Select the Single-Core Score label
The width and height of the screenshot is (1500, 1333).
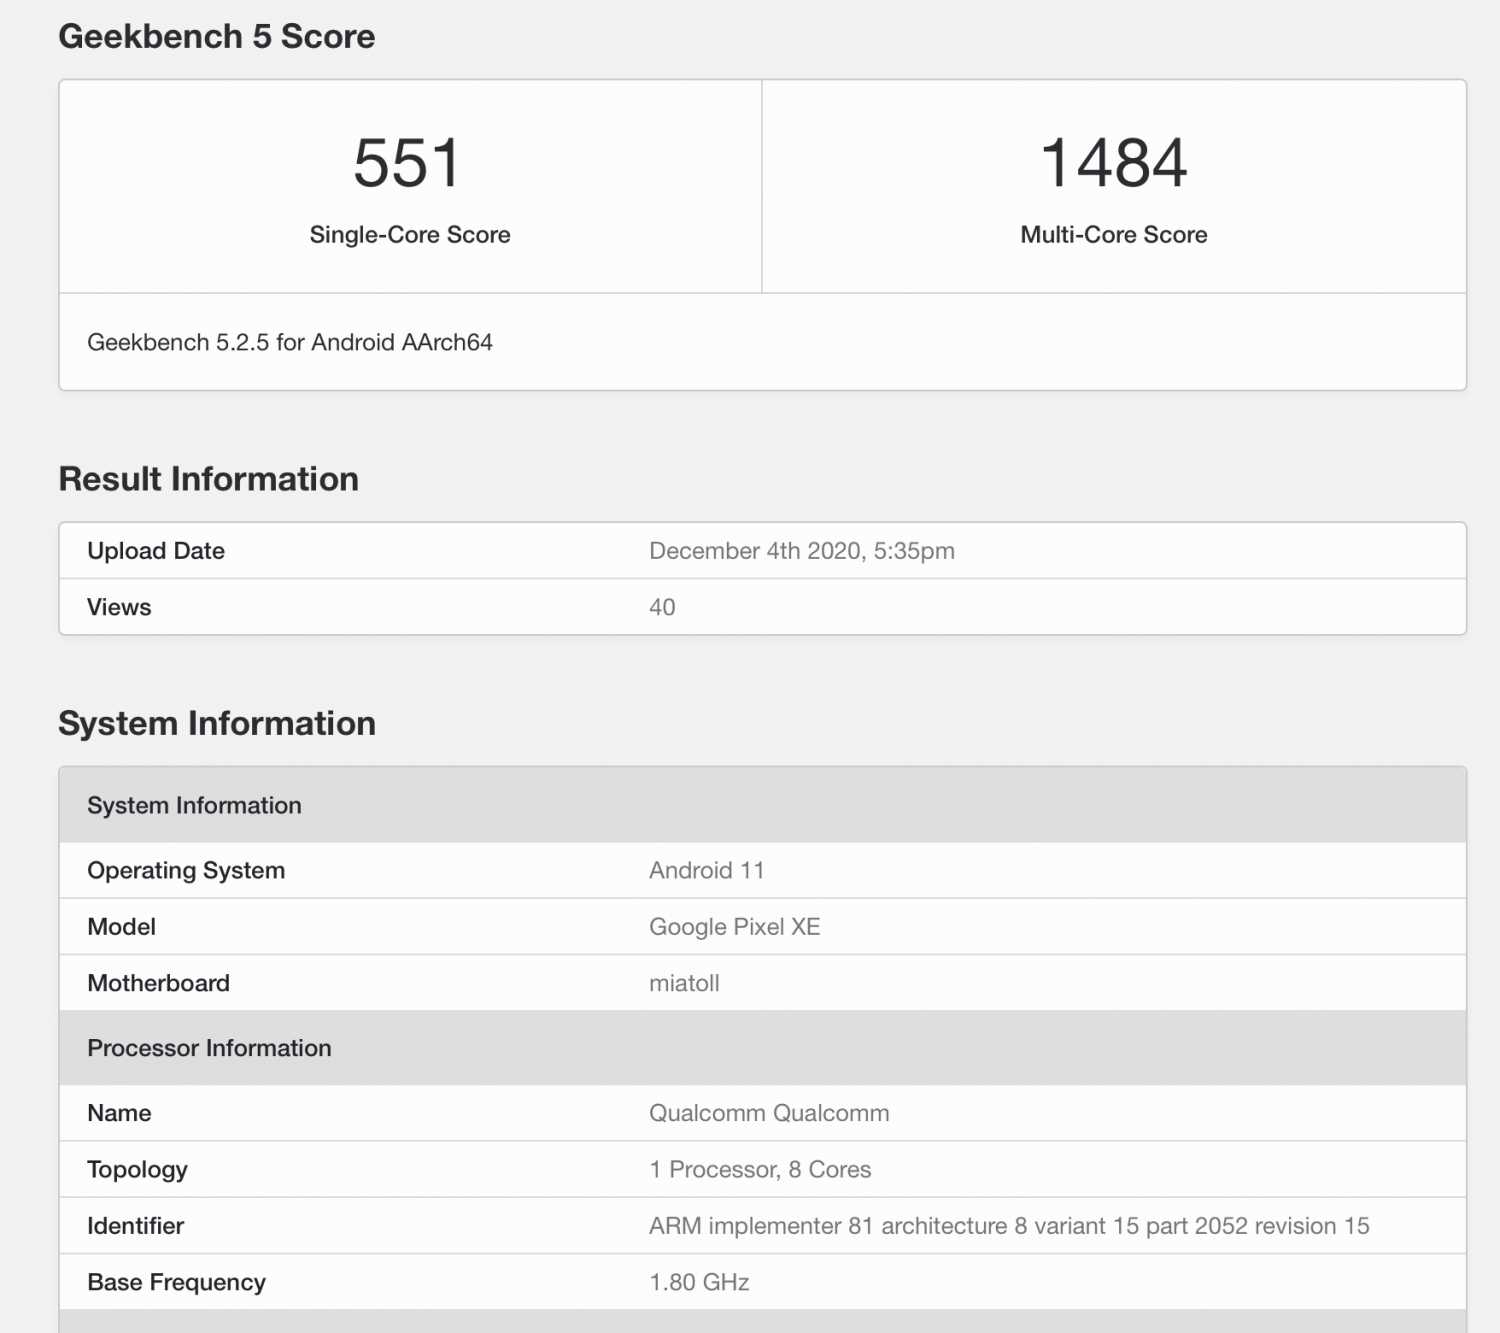point(410,235)
